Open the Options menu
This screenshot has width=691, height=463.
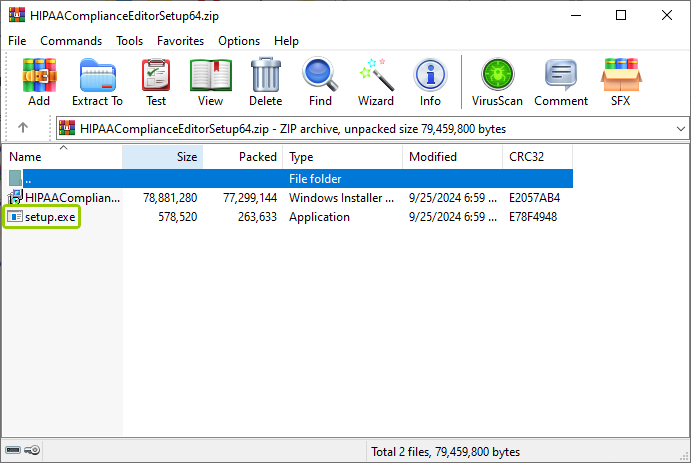[x=239, y=41]
